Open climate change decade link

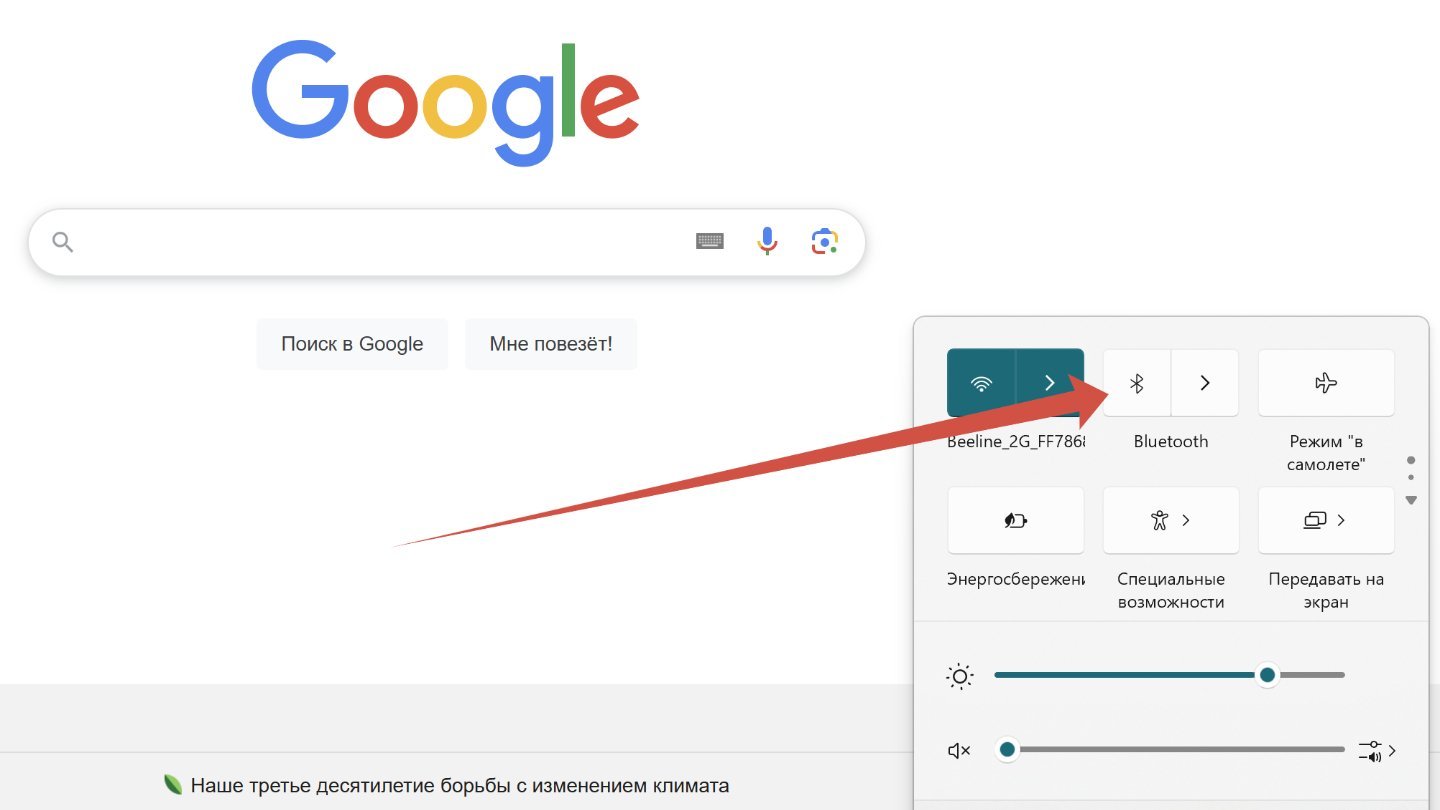[460, 785]
